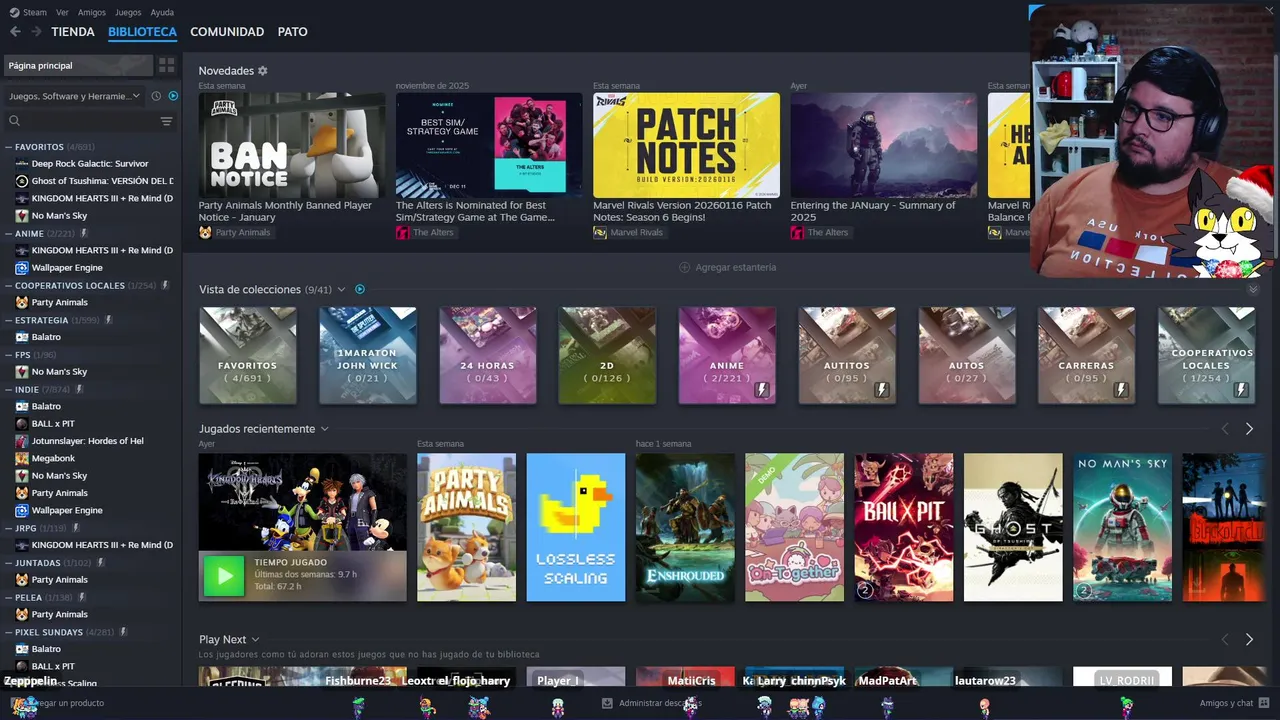The image size is (1280, 720).
Task: Select BALL x PIT cover in recently played
Action: click(x=904, y=527)
